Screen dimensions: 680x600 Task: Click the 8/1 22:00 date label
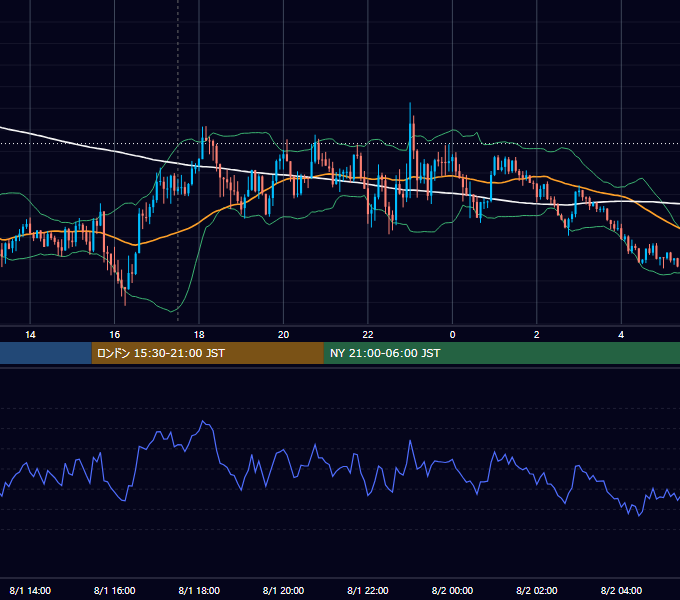pos(368,590)
